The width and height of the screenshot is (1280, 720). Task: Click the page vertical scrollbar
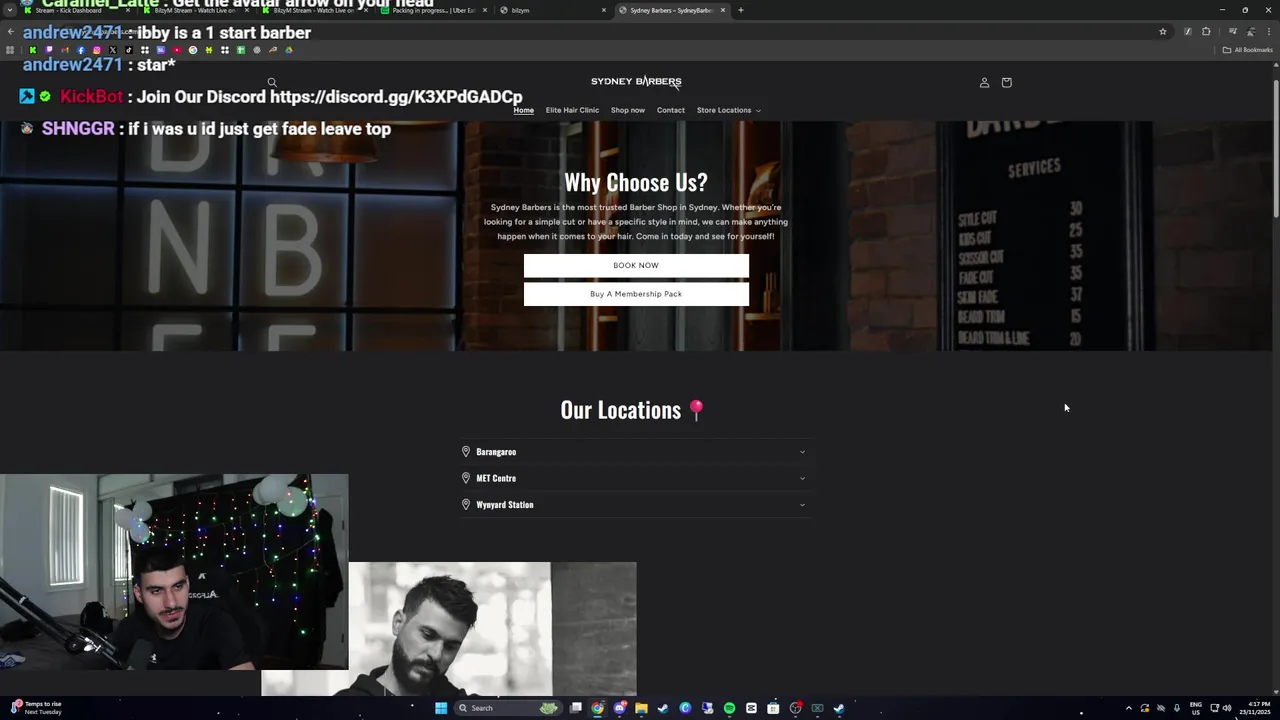click(1275, 150)
